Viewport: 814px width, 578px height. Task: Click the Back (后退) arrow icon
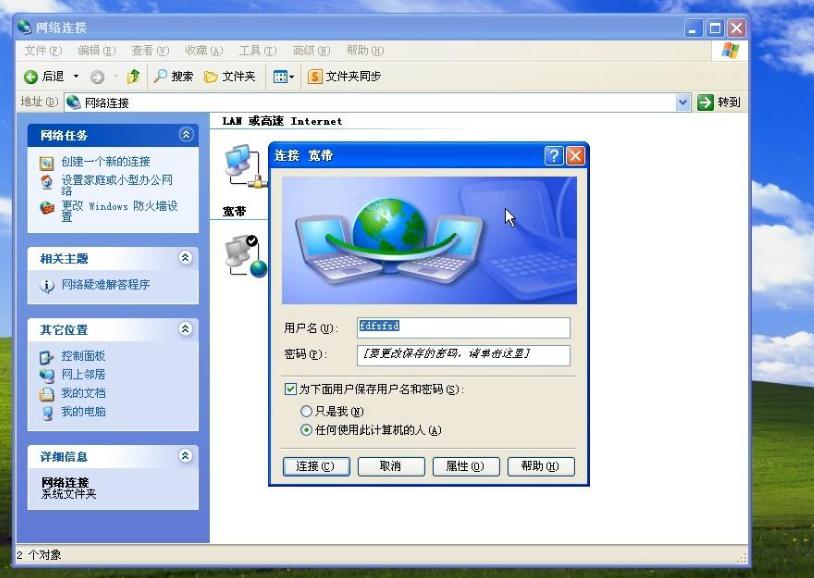pos(31,77)
